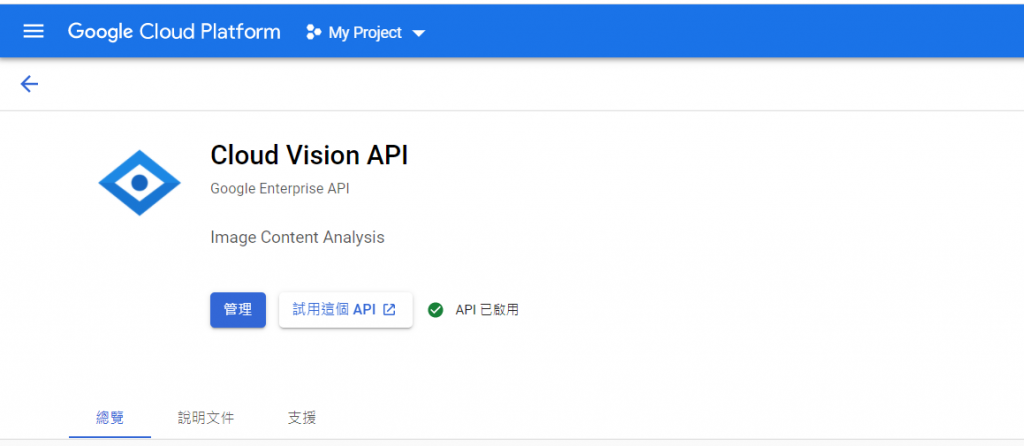
Task: Switch to the 說明文件 tab
Action: point(206,418)
